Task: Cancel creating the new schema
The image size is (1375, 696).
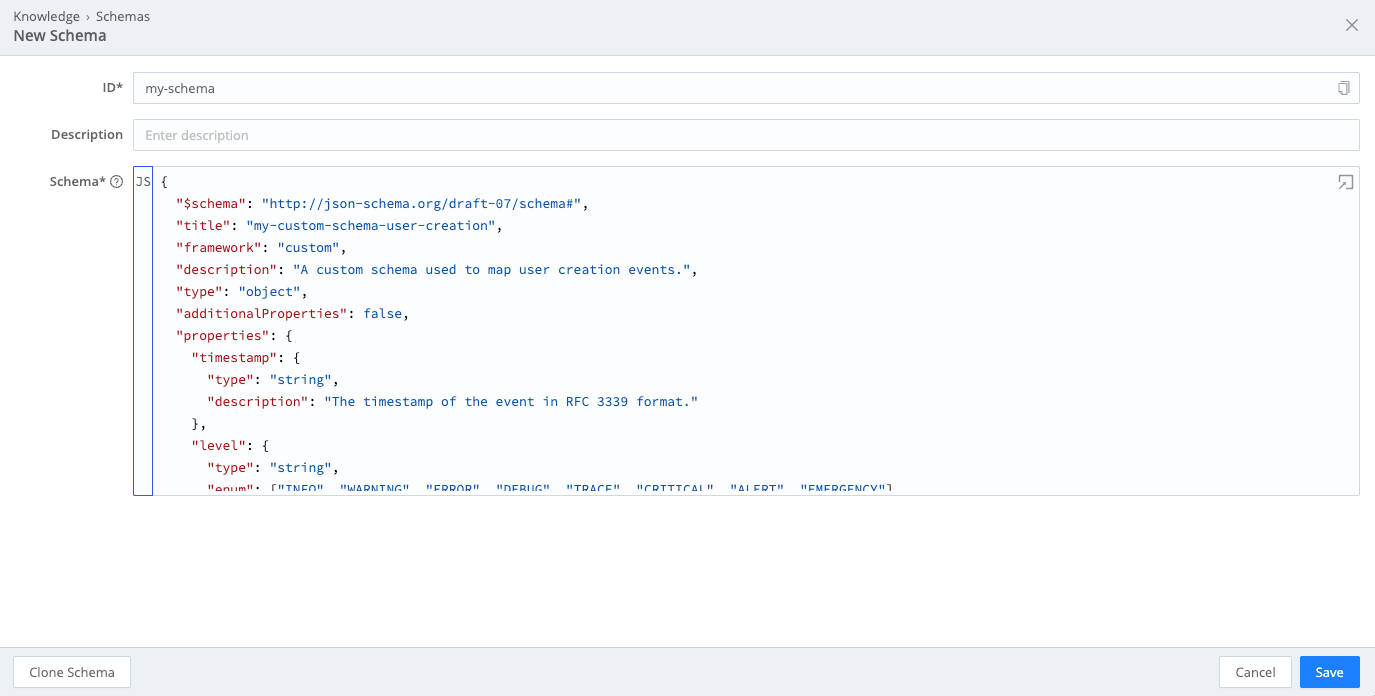Action: pos(1255,671)
